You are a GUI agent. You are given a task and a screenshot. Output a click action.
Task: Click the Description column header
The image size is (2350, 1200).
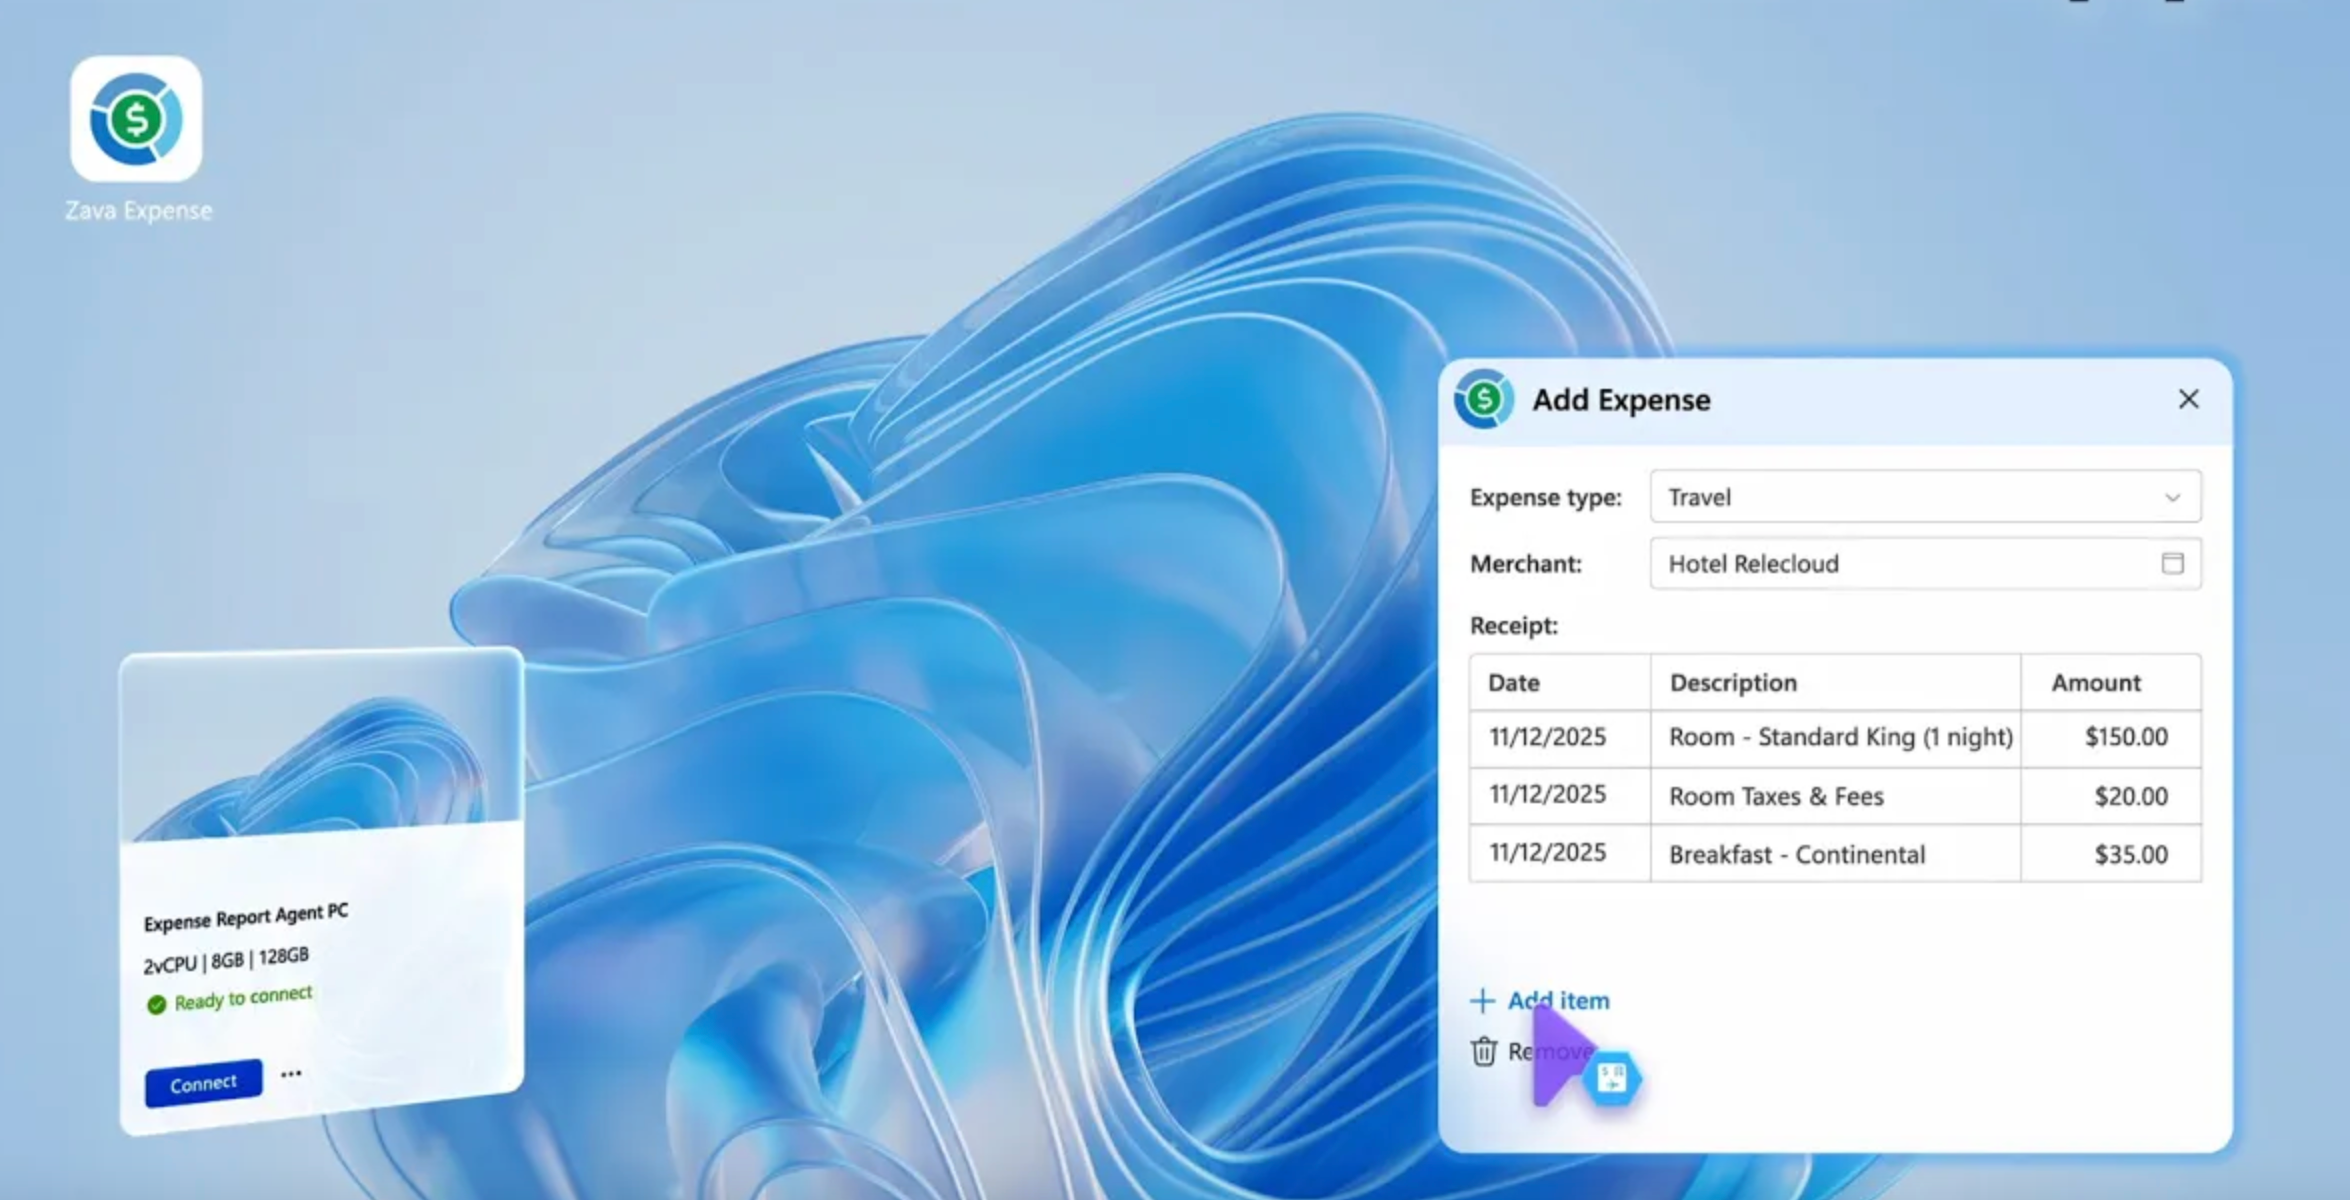point(1733,683)
